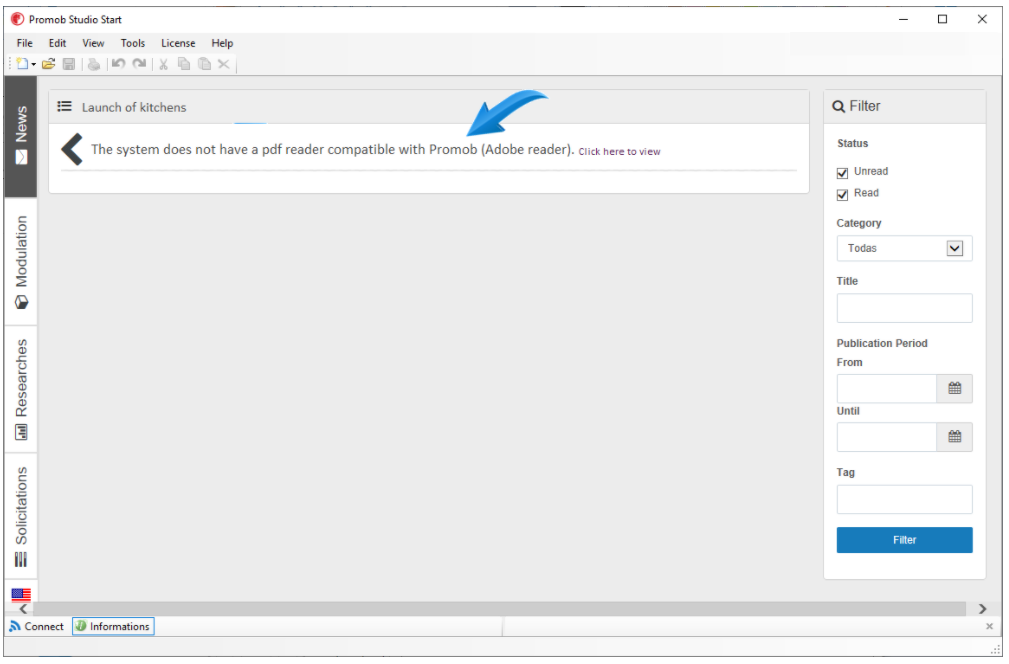
Task: Toggle the Read status checkbox
Action: pyautogui.click(x=842, y=195)
